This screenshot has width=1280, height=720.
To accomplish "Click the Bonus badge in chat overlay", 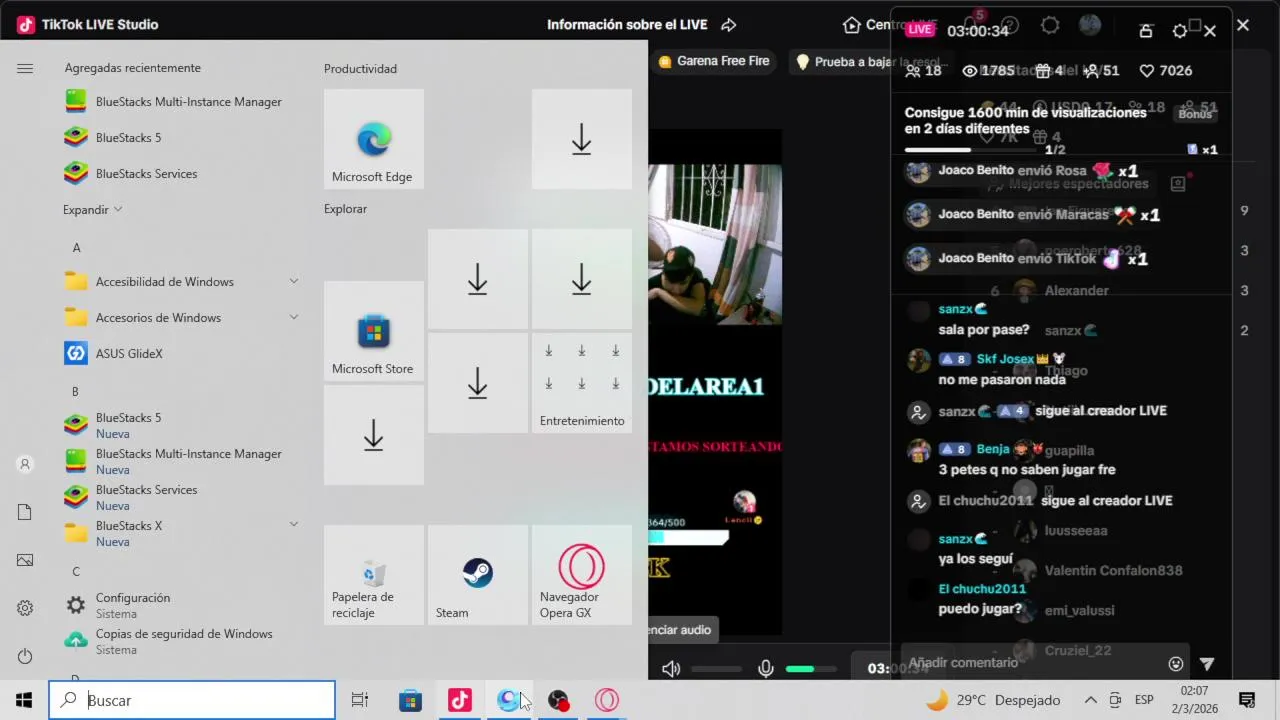I will tap(1195, 113).
